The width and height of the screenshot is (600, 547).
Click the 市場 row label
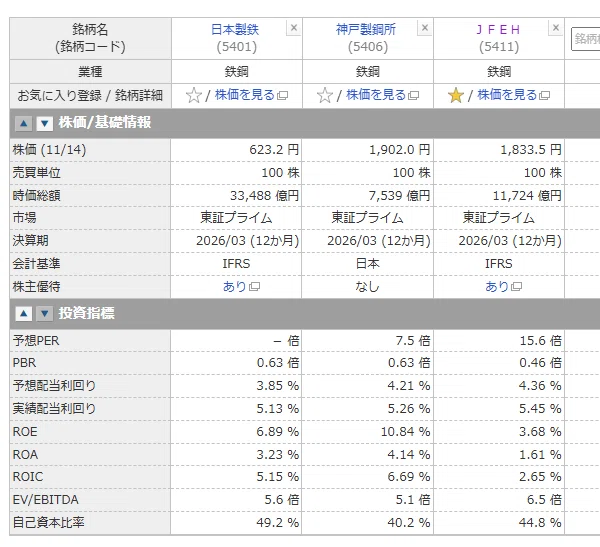24,218
